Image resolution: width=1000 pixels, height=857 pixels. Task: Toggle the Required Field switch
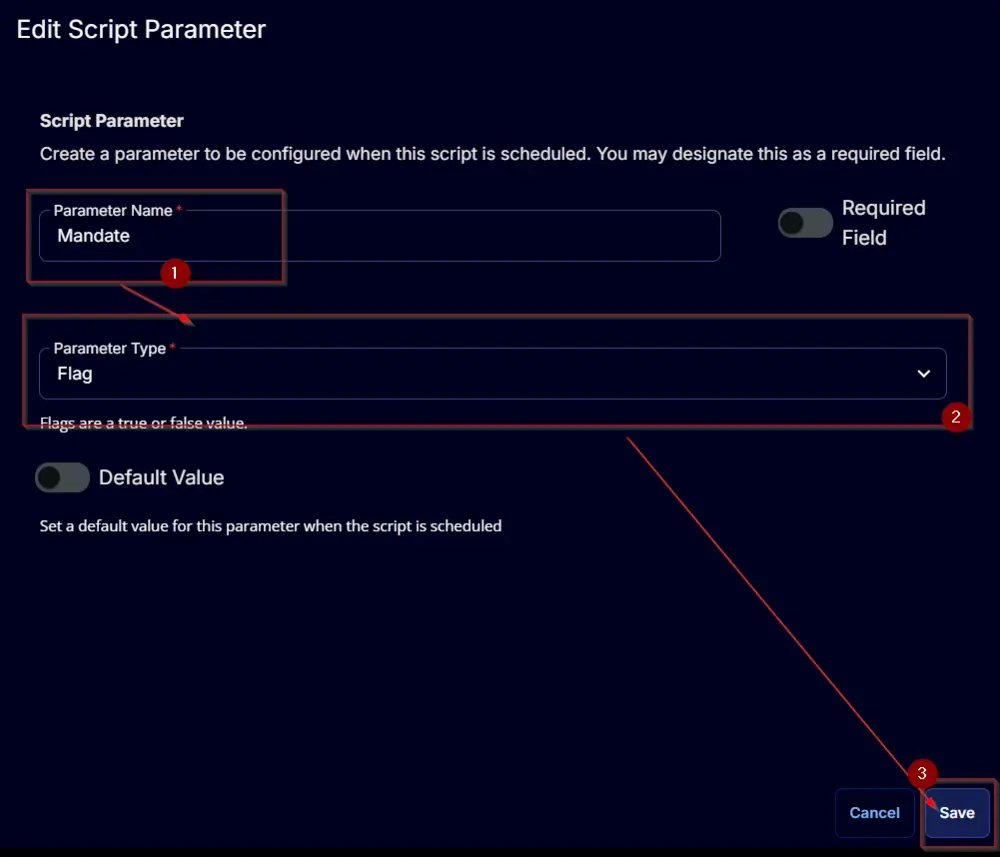point(805,223)
